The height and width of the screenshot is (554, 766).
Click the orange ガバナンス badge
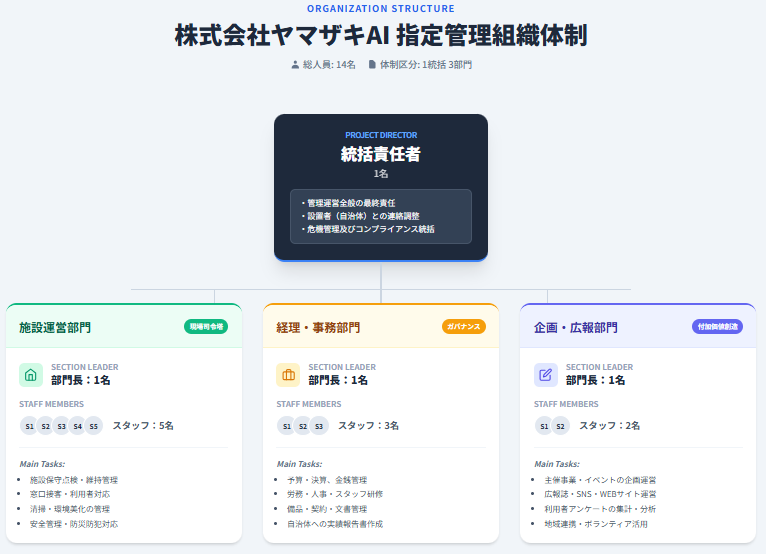(x=464, y=327)
